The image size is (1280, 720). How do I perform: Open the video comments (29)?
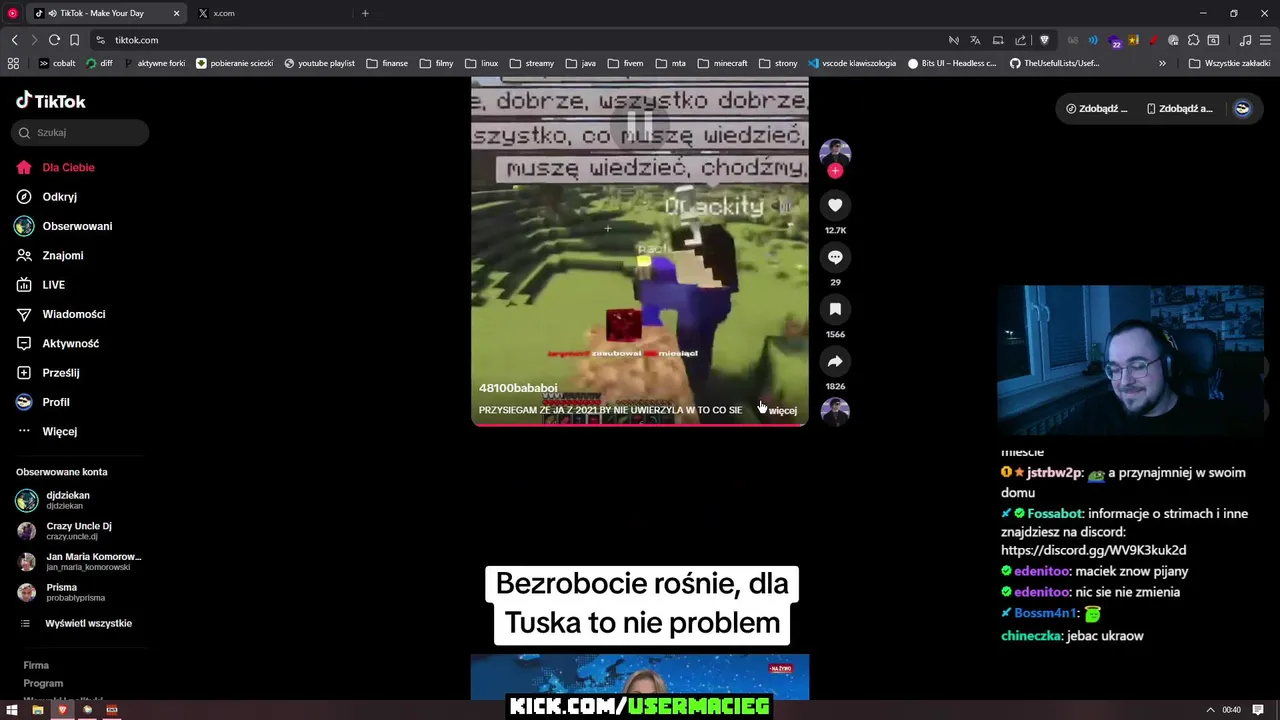tap(835, 257)
